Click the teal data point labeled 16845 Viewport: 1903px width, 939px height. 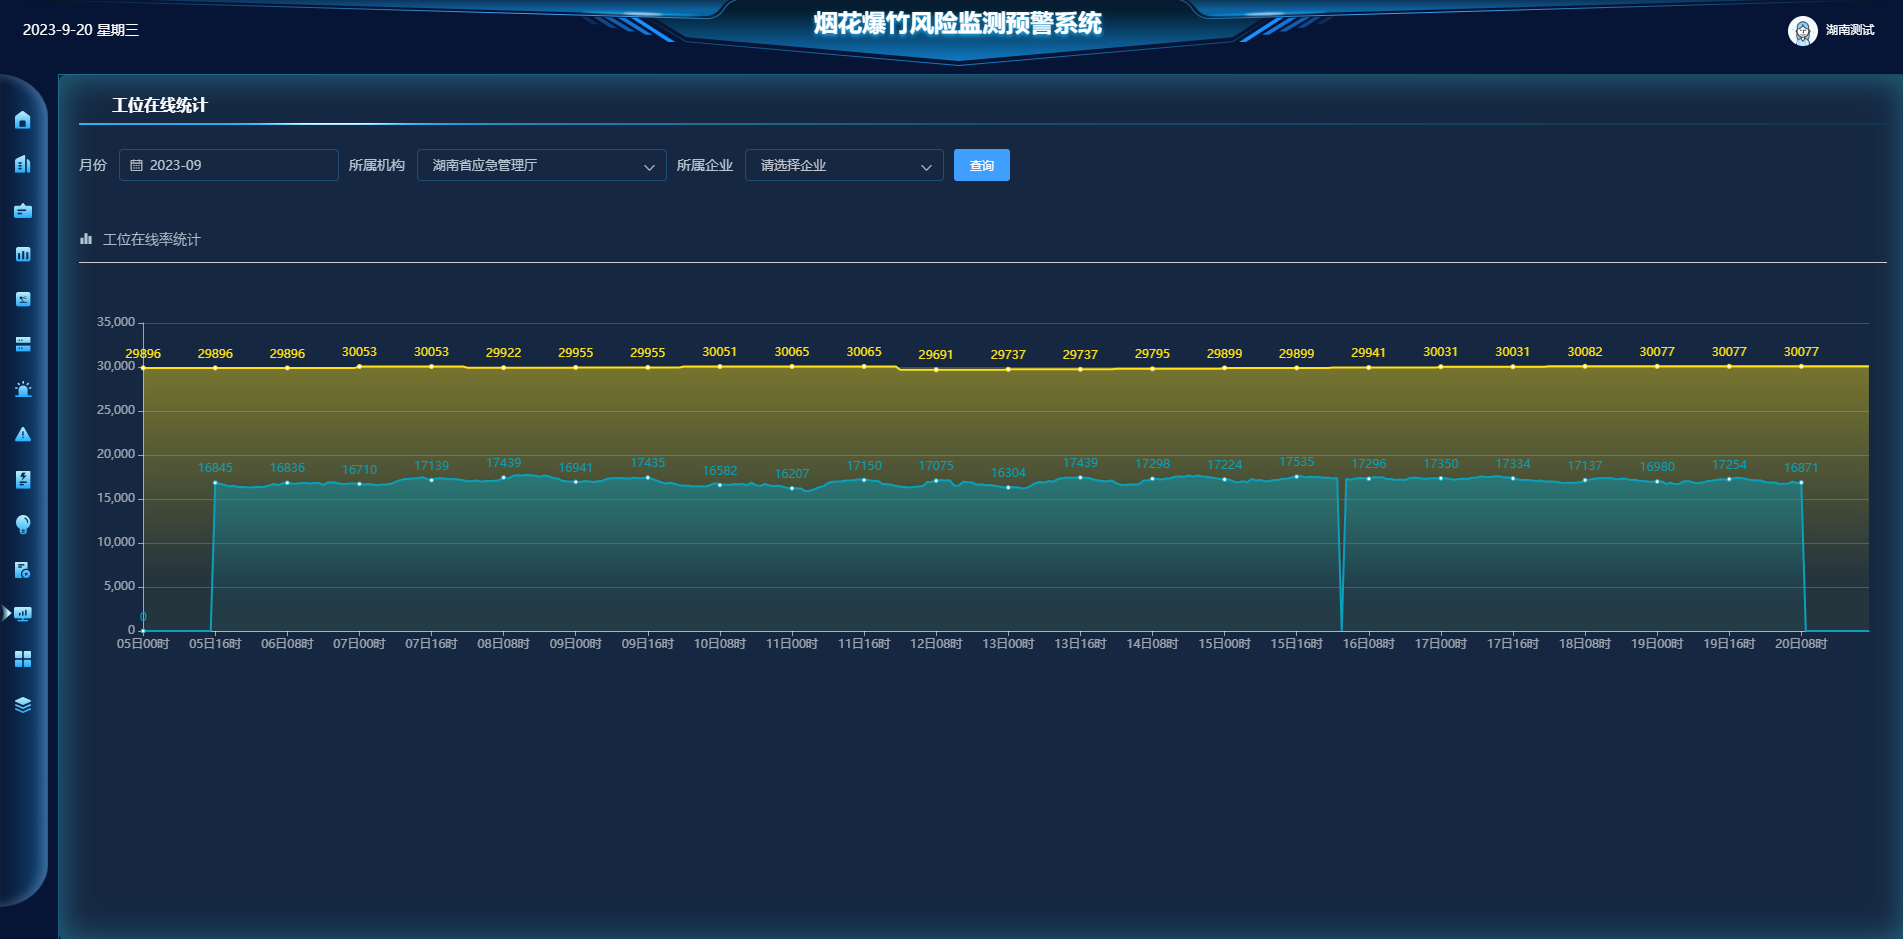[x=215, y=482]
